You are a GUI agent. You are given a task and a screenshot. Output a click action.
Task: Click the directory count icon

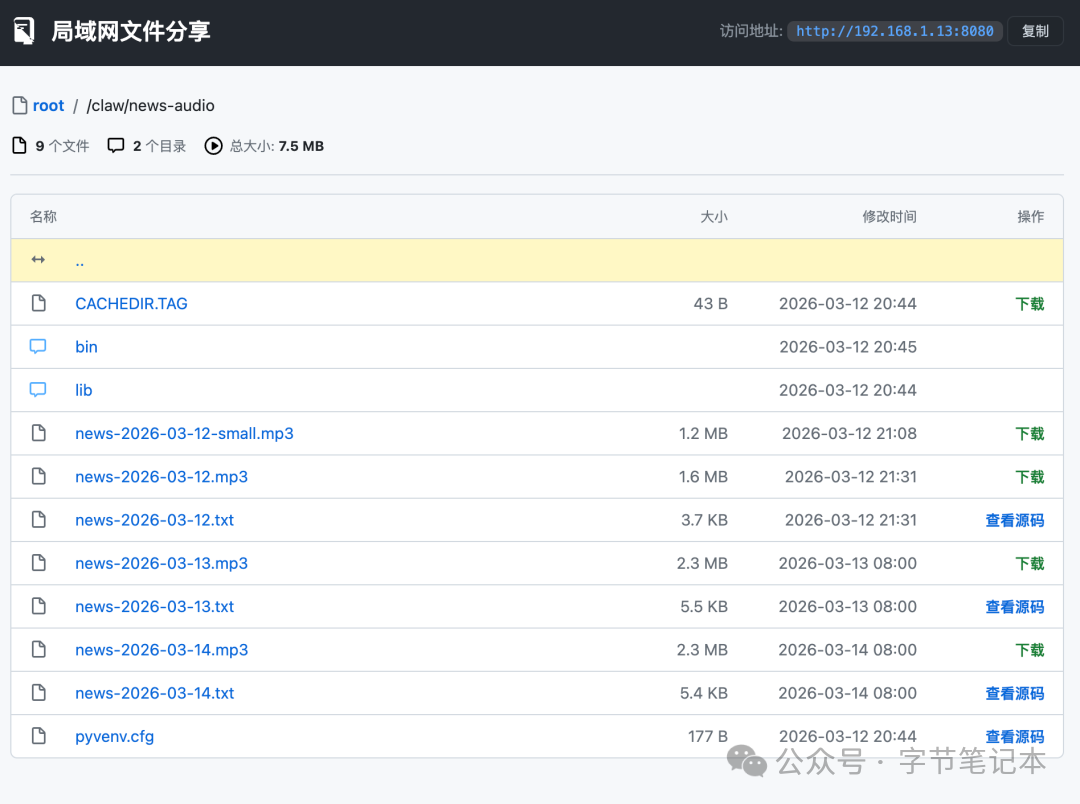pos(116,146)
